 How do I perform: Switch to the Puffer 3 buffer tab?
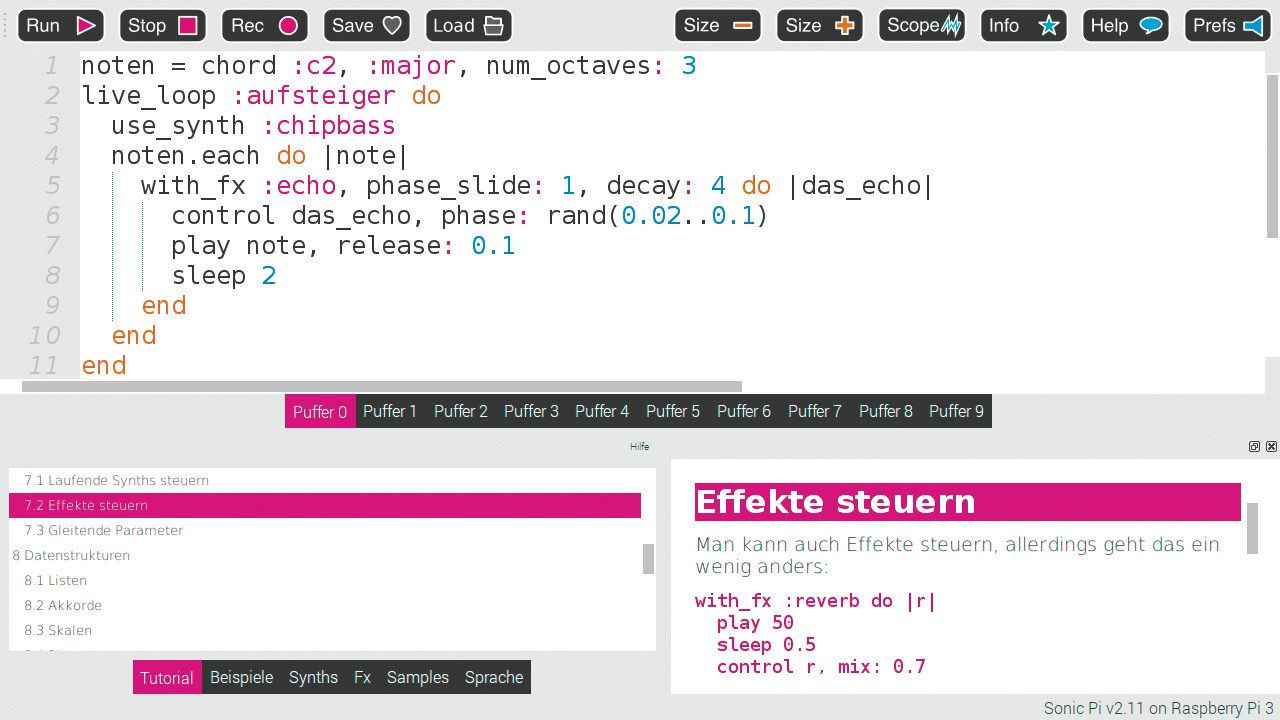point(531,411)
